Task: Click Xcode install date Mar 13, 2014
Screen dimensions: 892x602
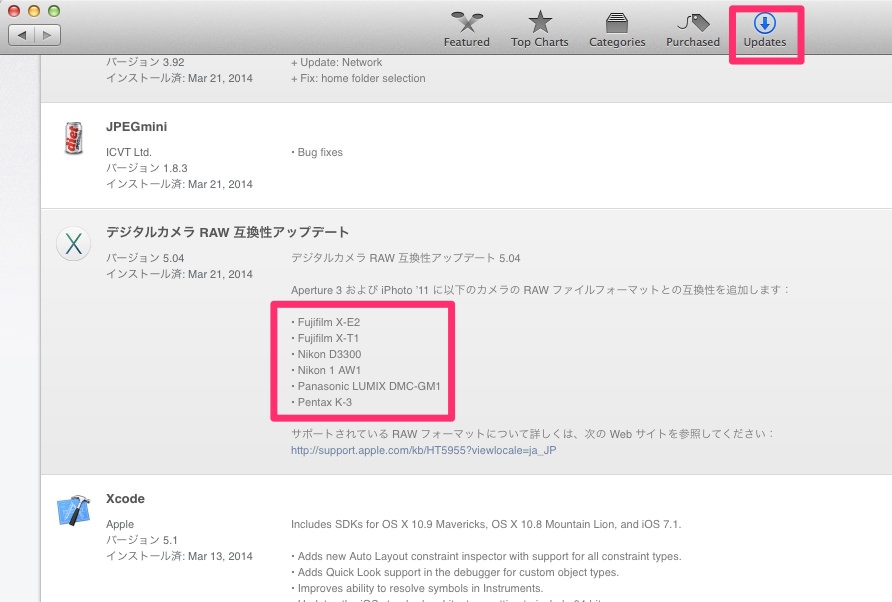Action: coord(179,556)
